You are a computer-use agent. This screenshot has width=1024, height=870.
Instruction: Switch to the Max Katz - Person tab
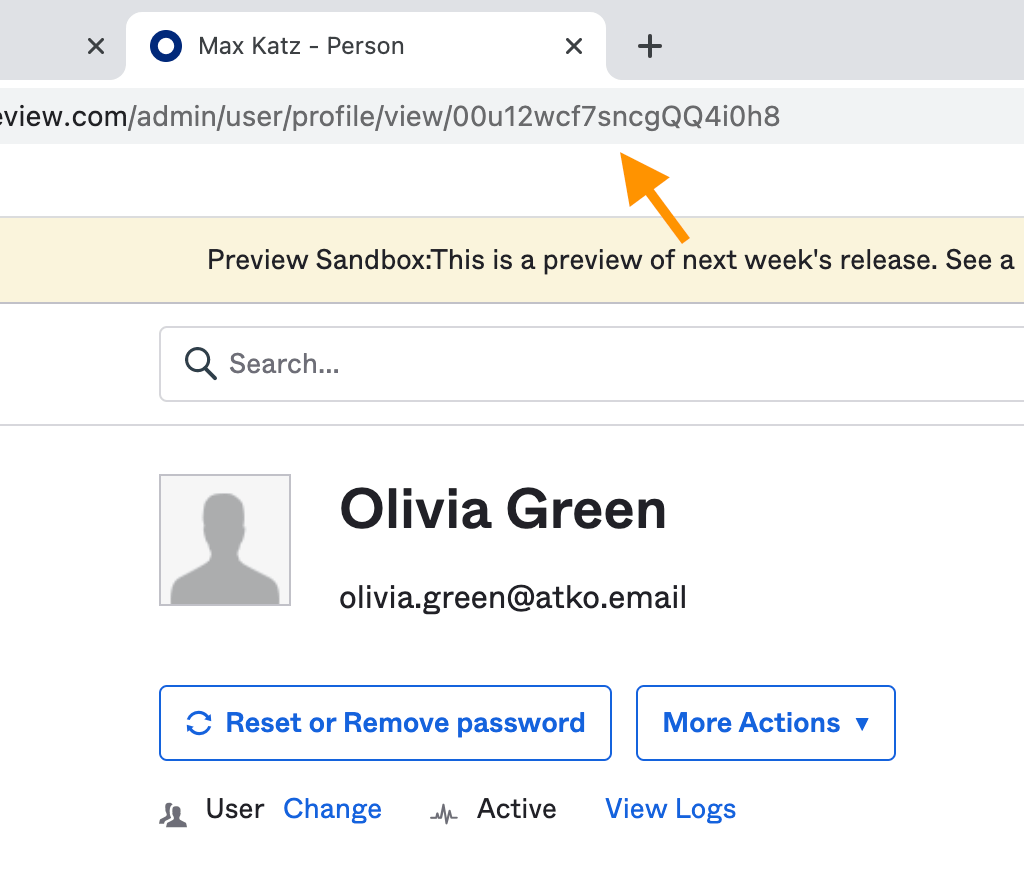point(300,46)
